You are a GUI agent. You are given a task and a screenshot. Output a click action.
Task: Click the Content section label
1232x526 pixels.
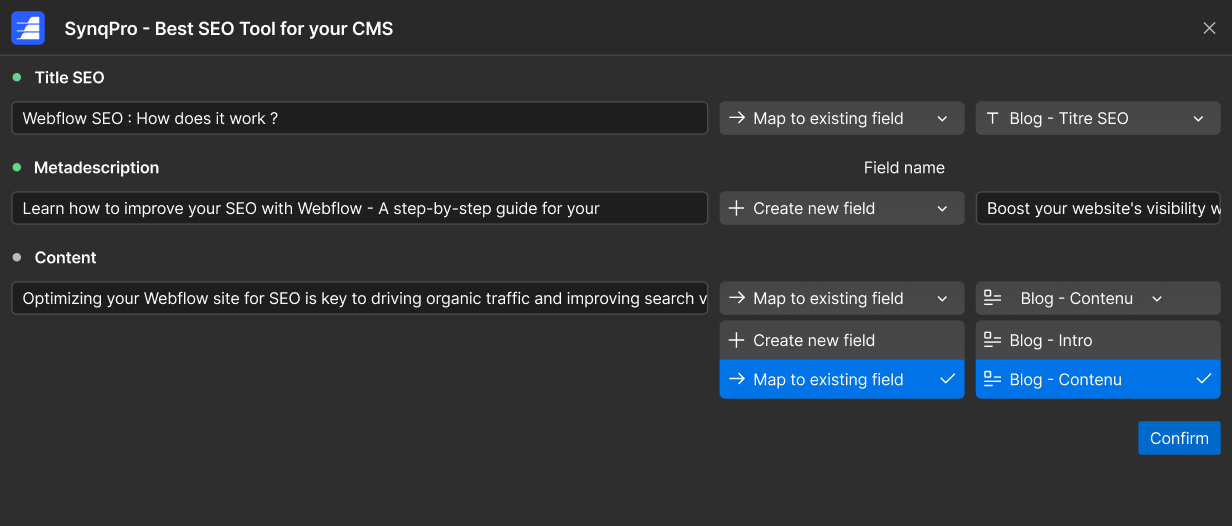tap(65, 257)
